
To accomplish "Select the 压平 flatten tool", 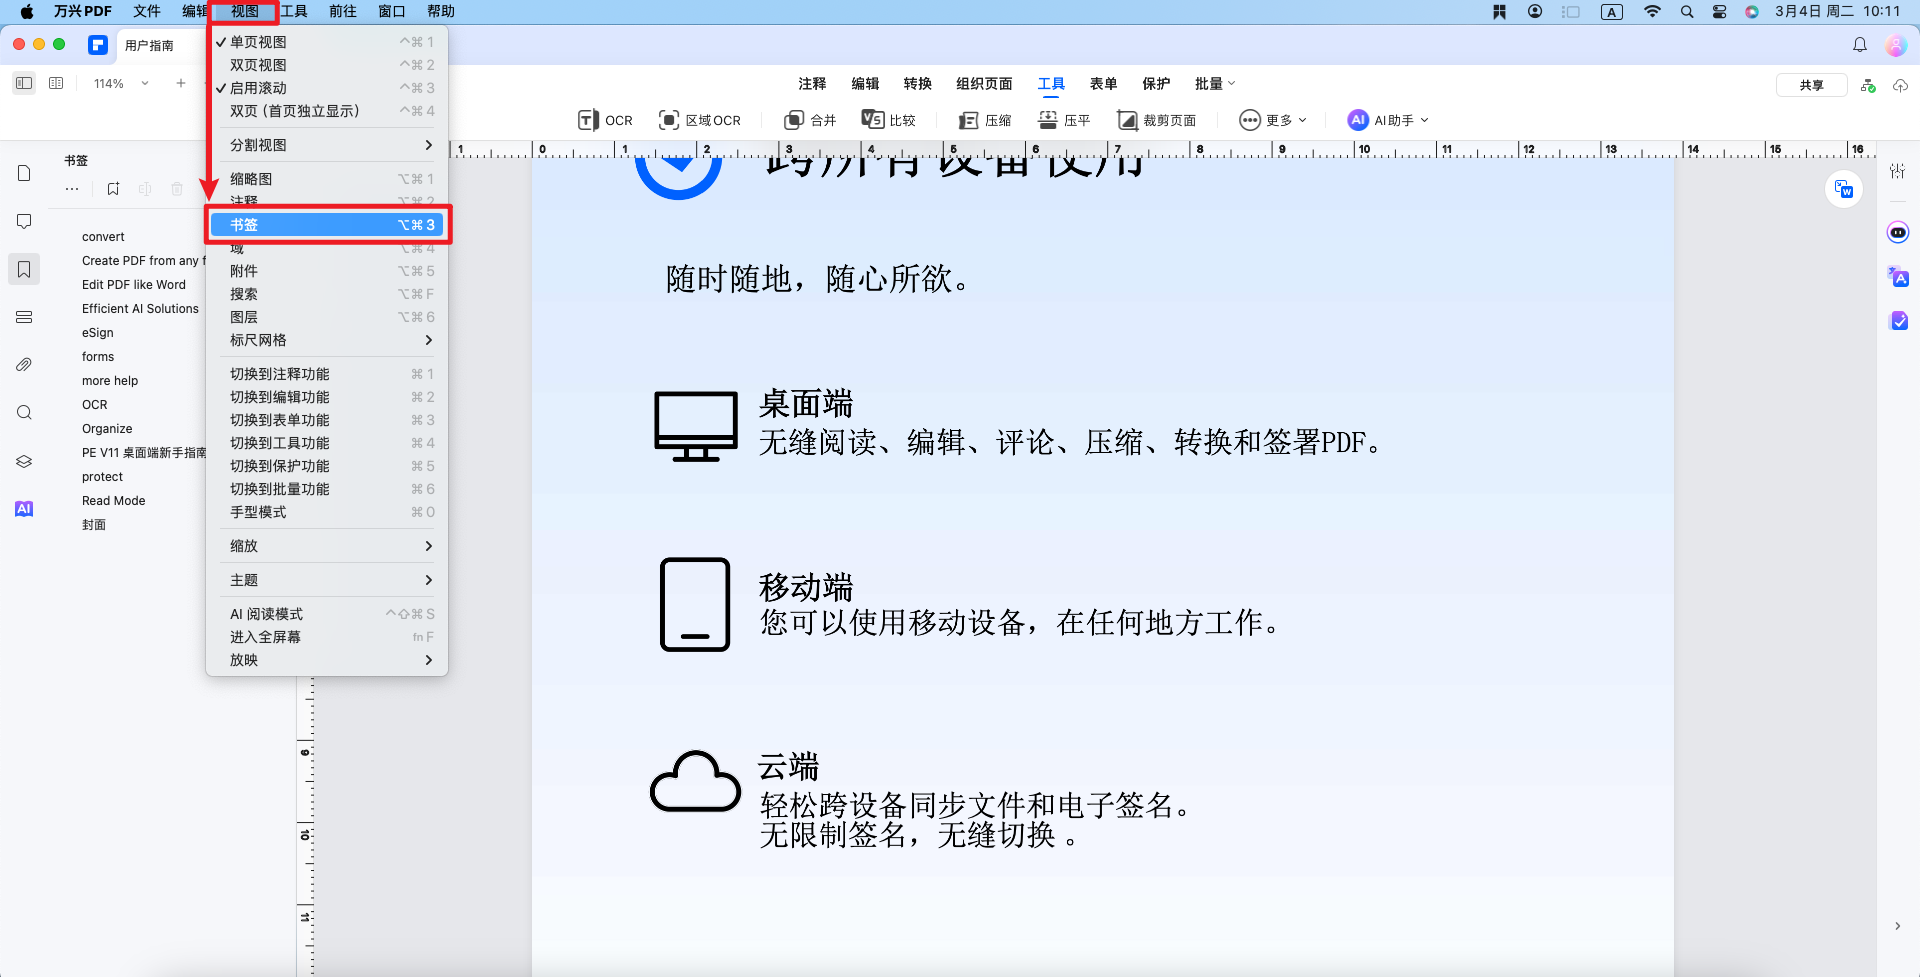I will coord(1064,120).
